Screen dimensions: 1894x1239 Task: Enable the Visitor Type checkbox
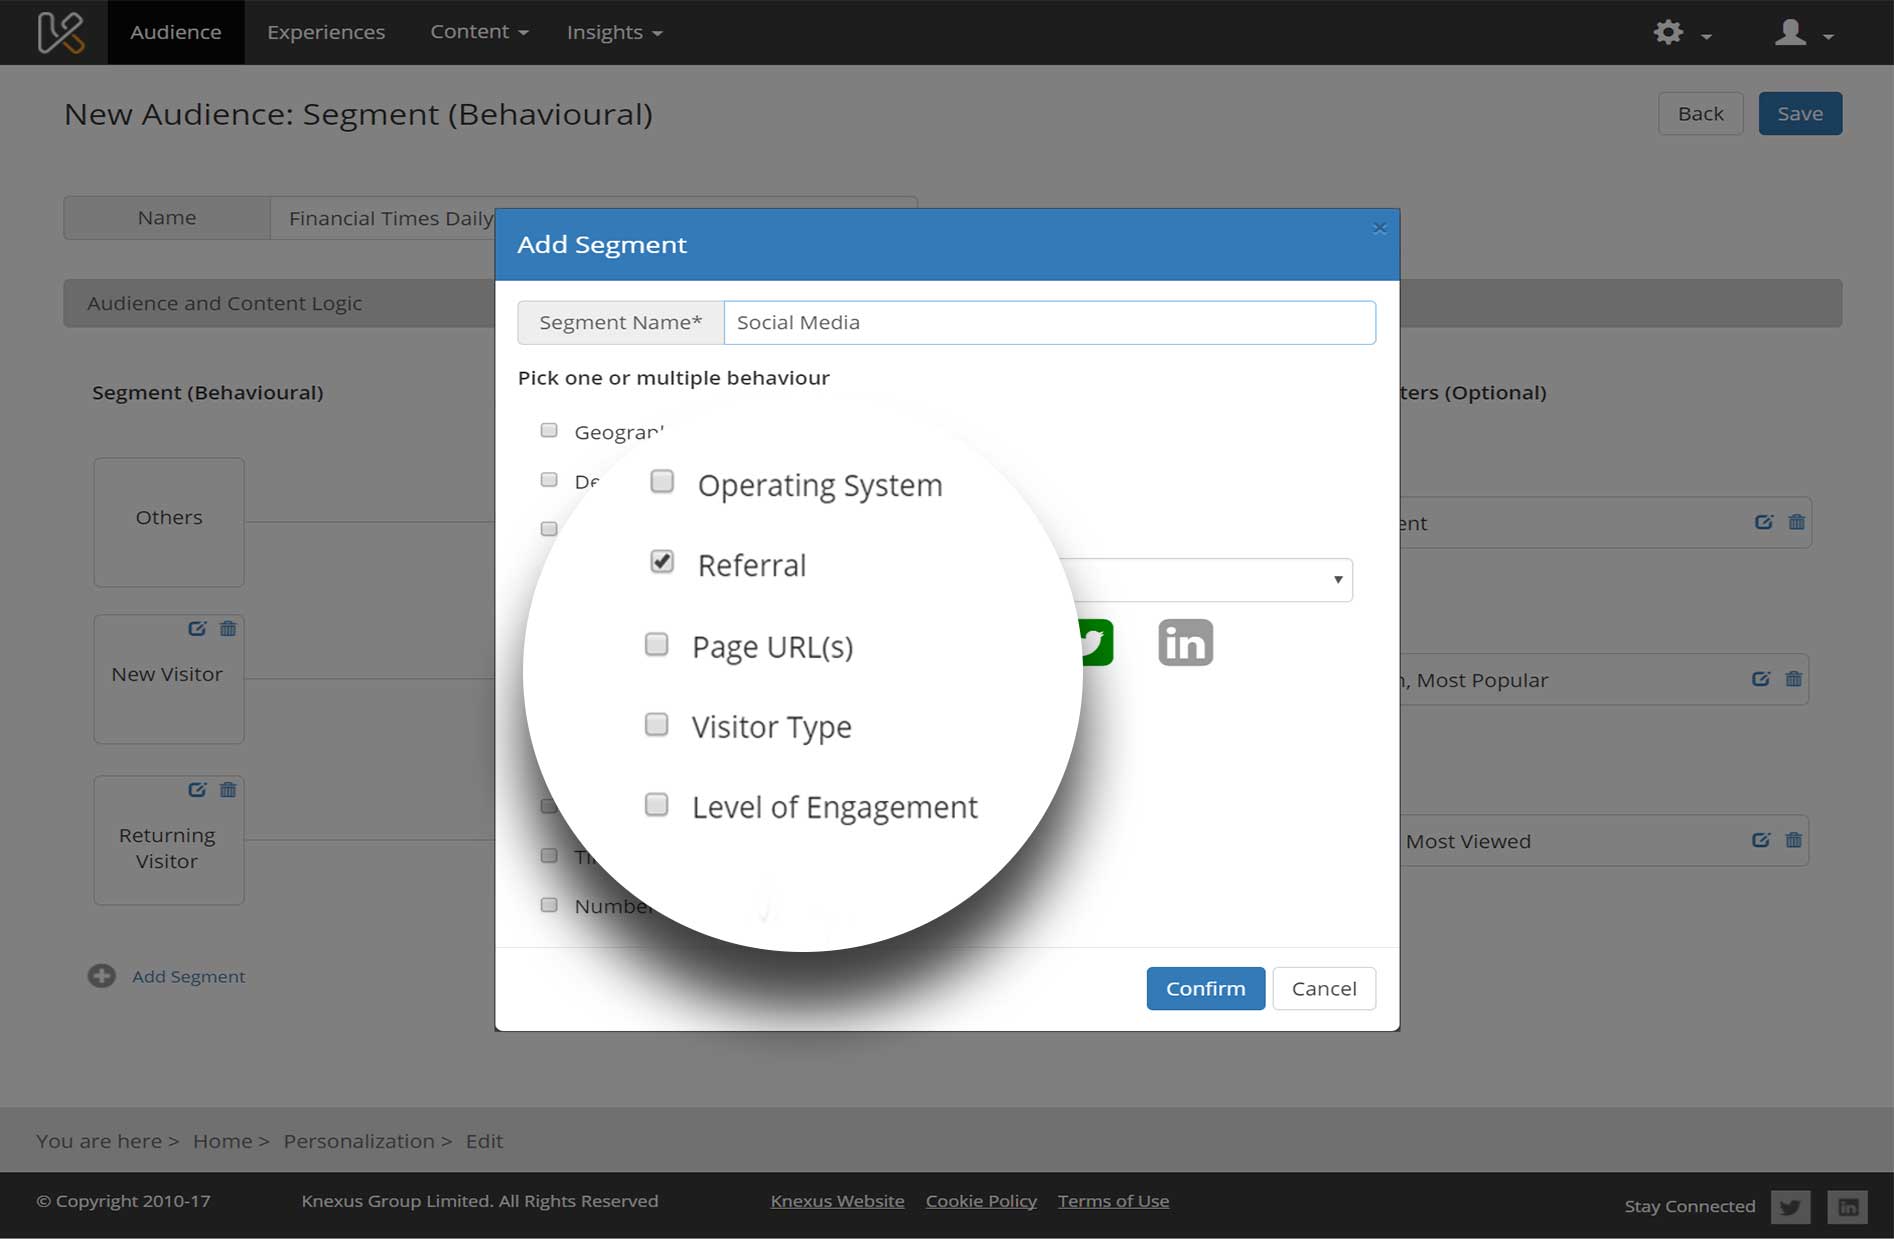pyautogui.click(x=657, y=724)
